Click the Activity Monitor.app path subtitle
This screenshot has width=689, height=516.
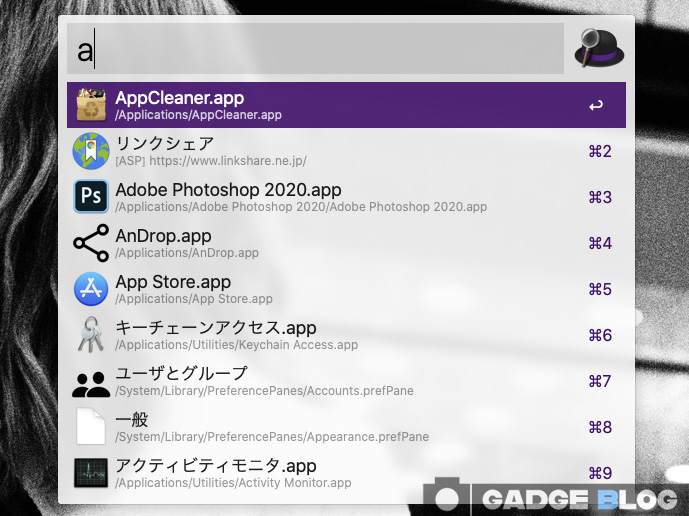(233, 483)
